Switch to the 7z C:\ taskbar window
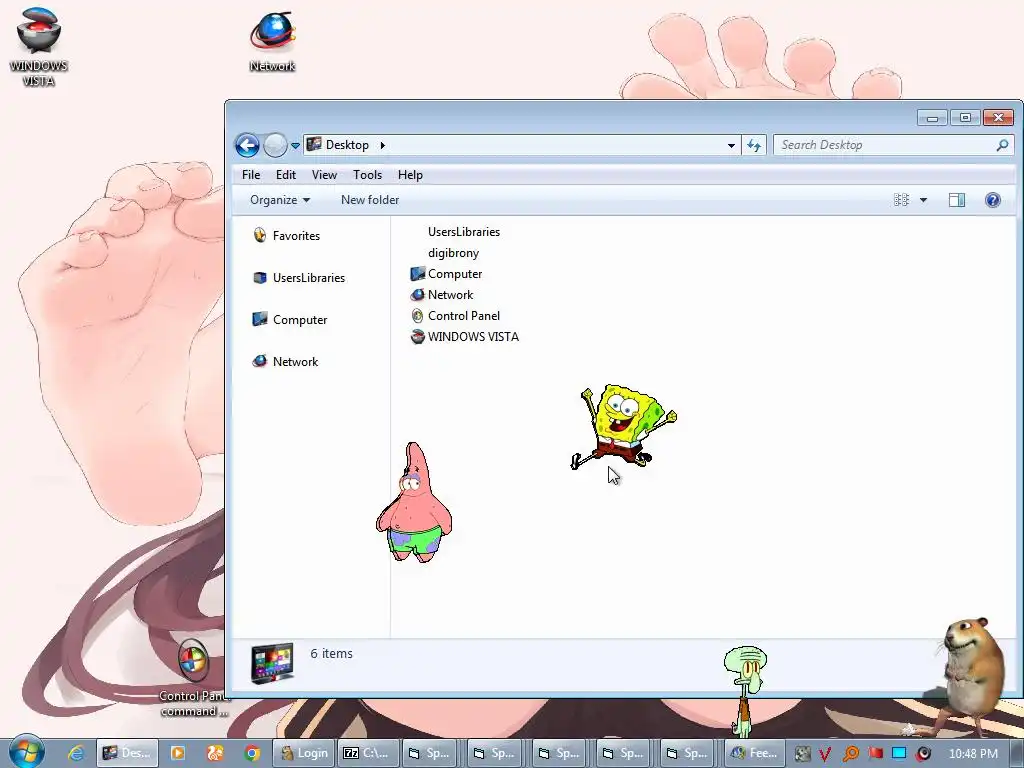Viewport: 1024px width, 768px height. (370, 753)
